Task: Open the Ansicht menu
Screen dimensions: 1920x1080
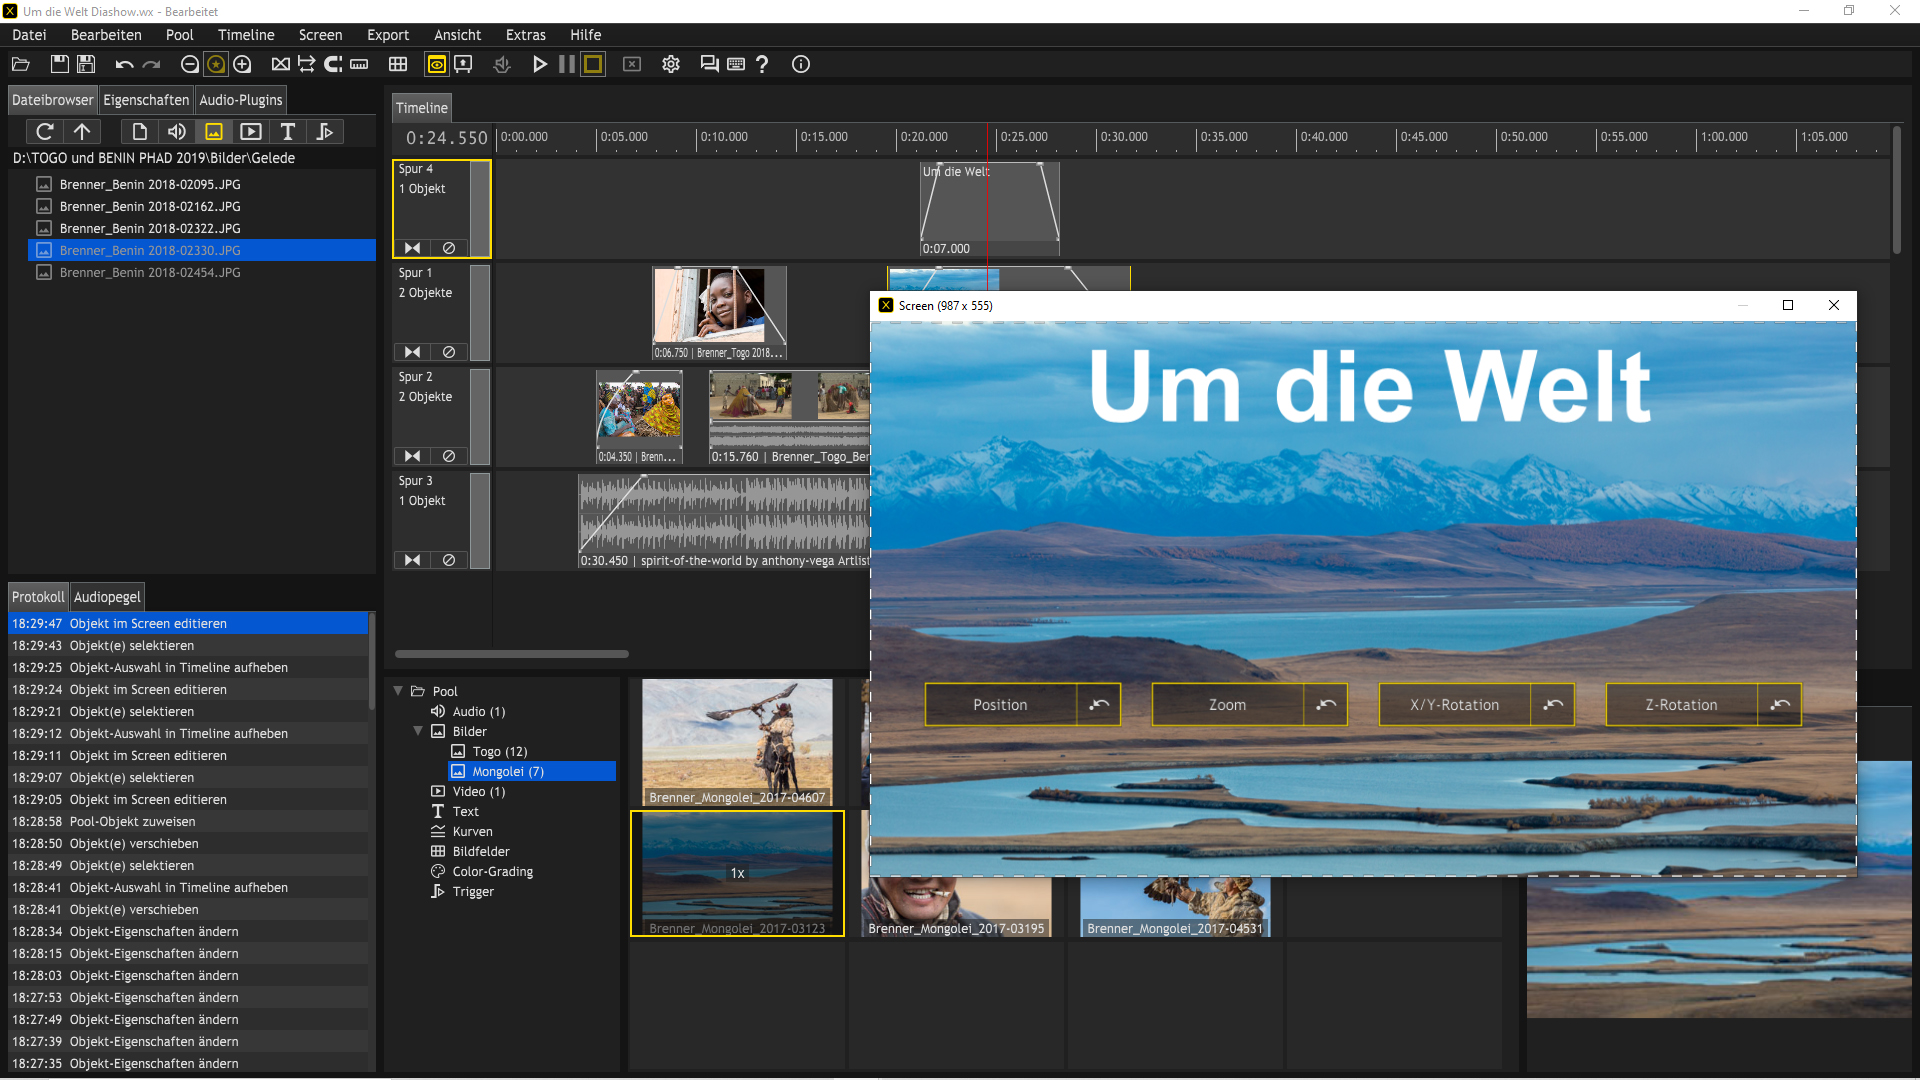Action: pyautogui.click(x=454, y=34)
